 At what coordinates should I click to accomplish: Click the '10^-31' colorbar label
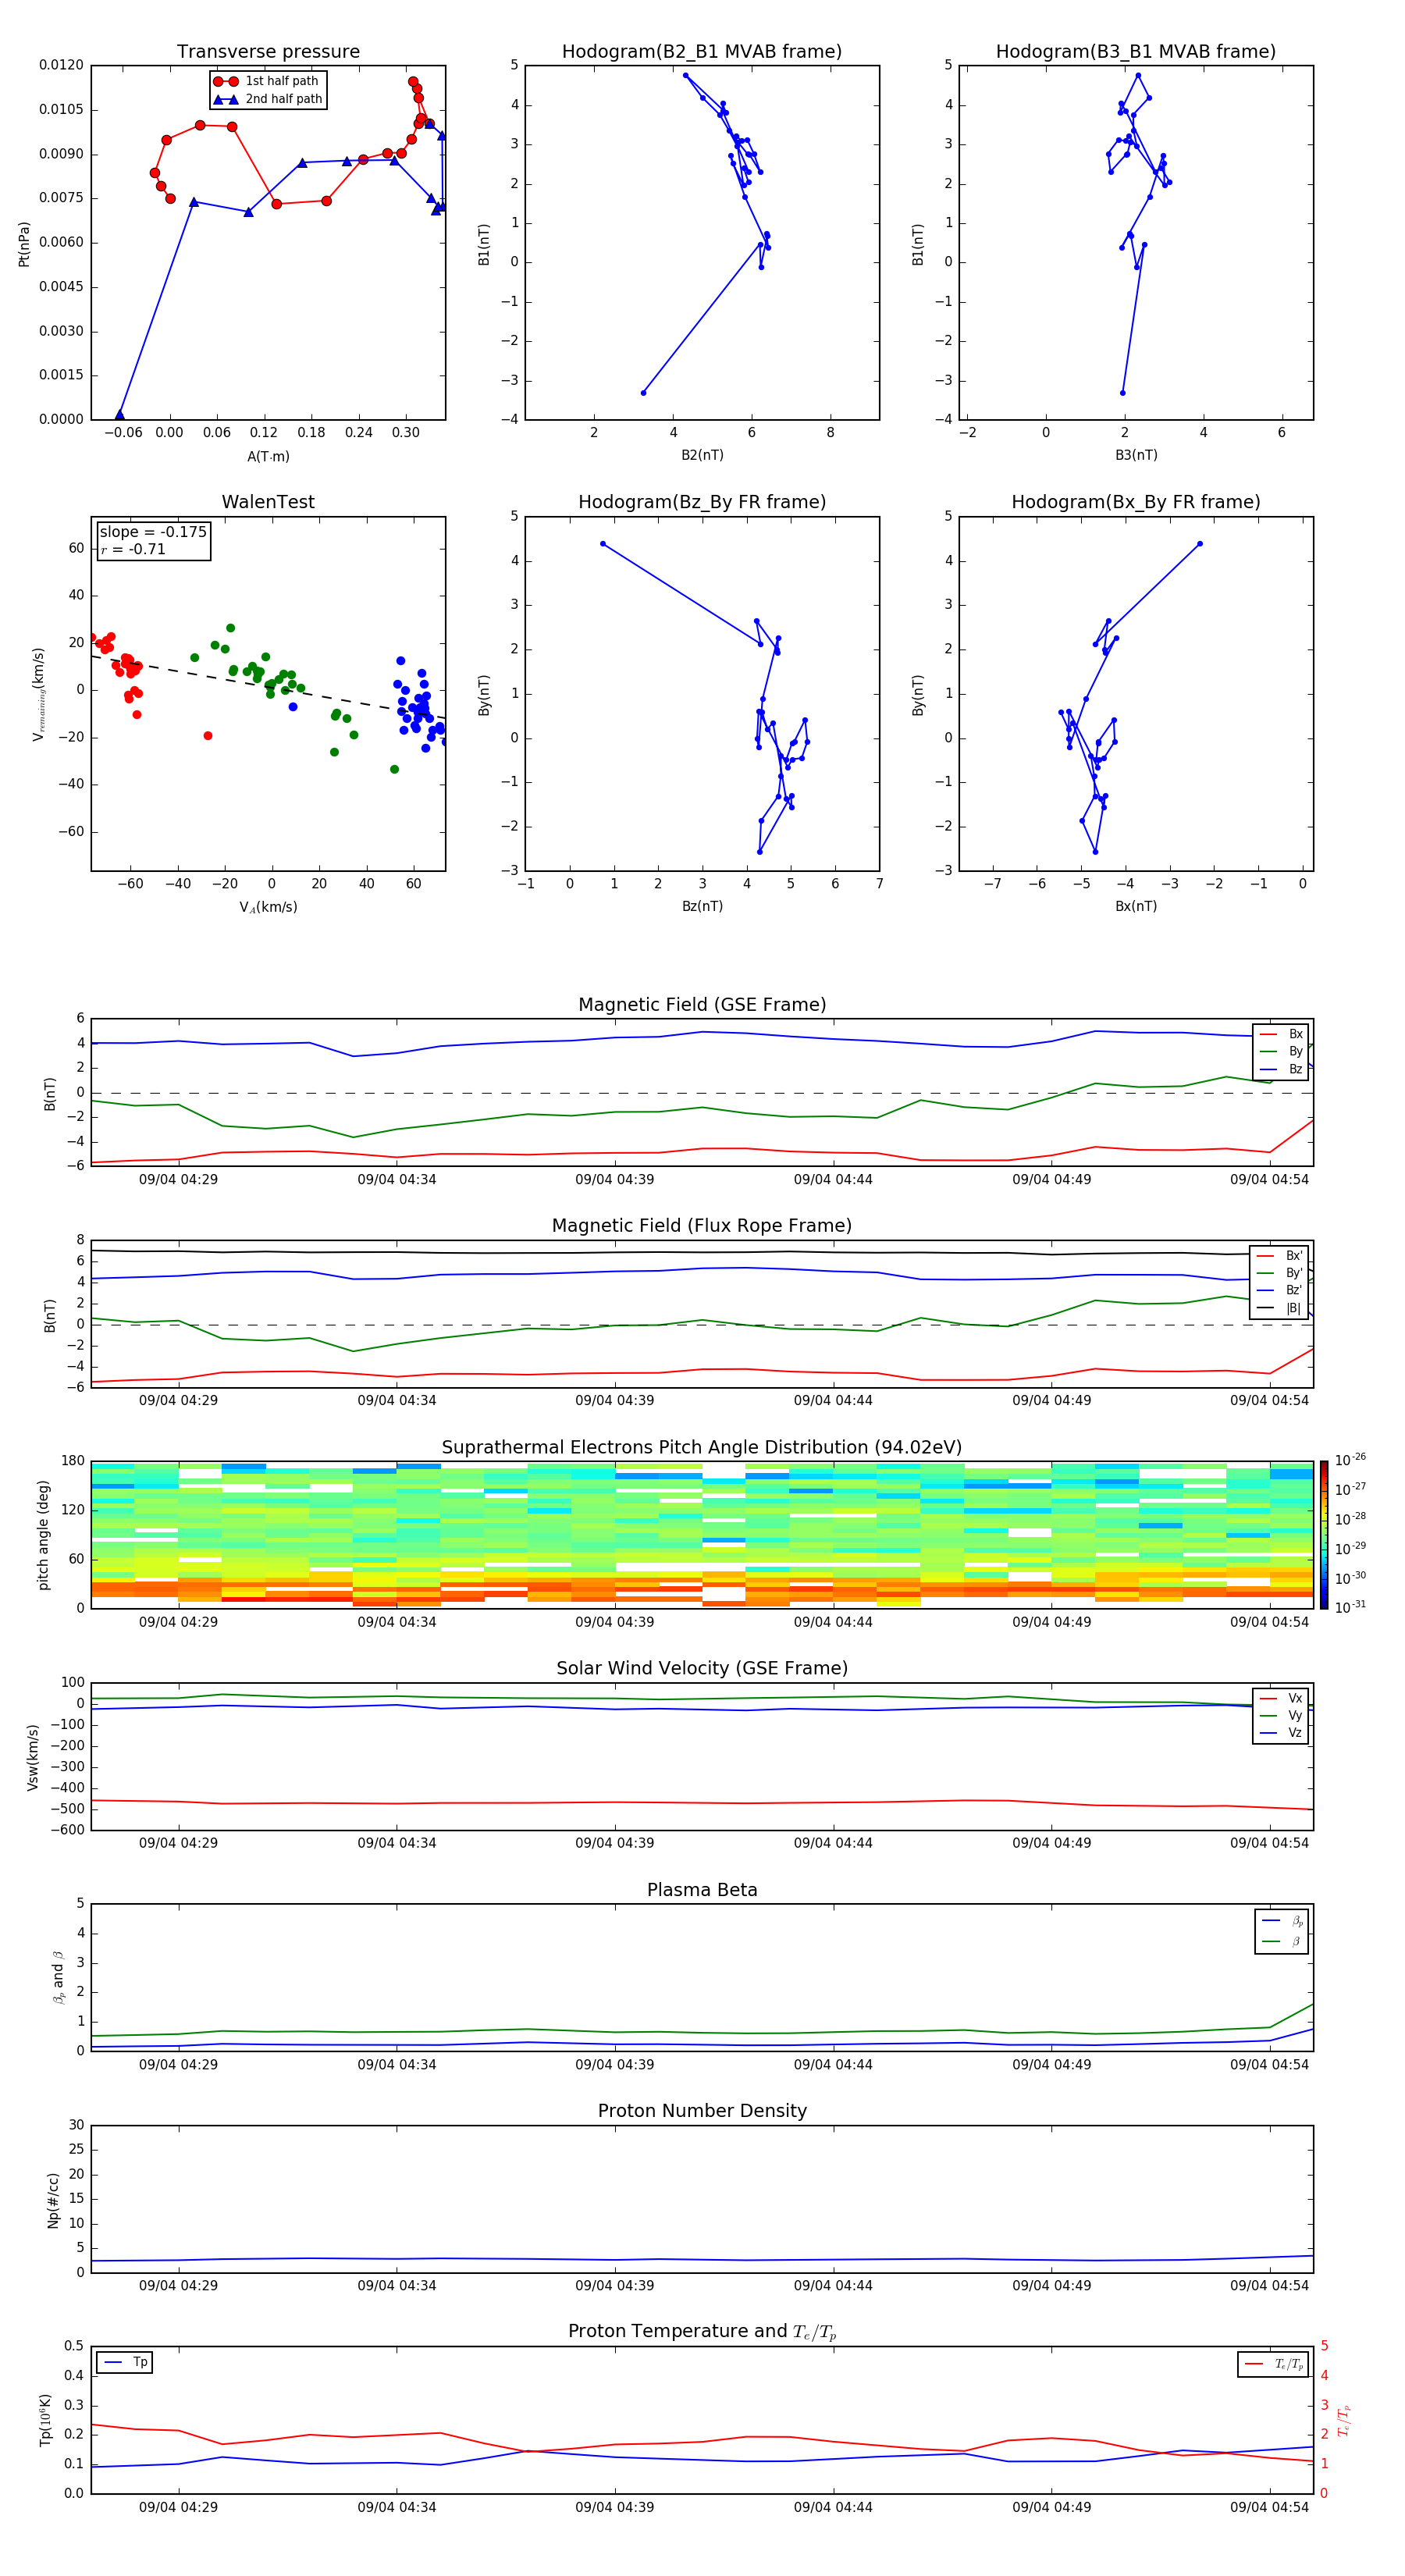click(x=1350, y=1607)
